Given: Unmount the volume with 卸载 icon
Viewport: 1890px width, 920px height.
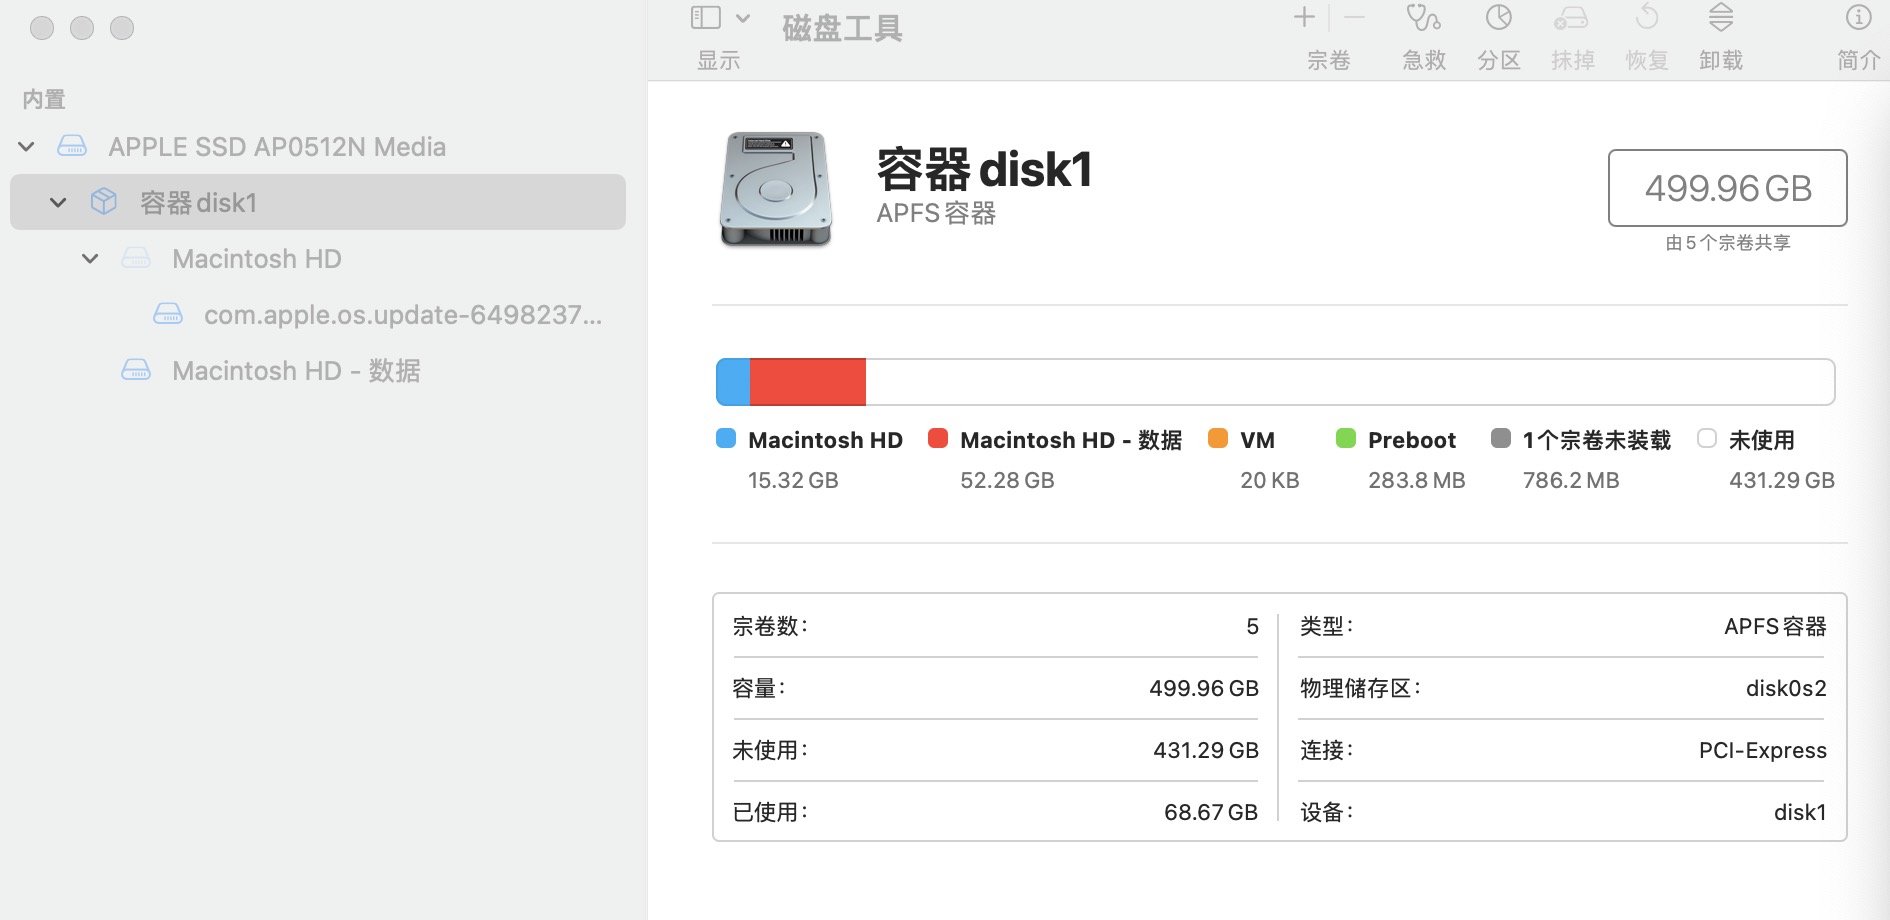Looking at the screenshot, I should [1720, 19].
